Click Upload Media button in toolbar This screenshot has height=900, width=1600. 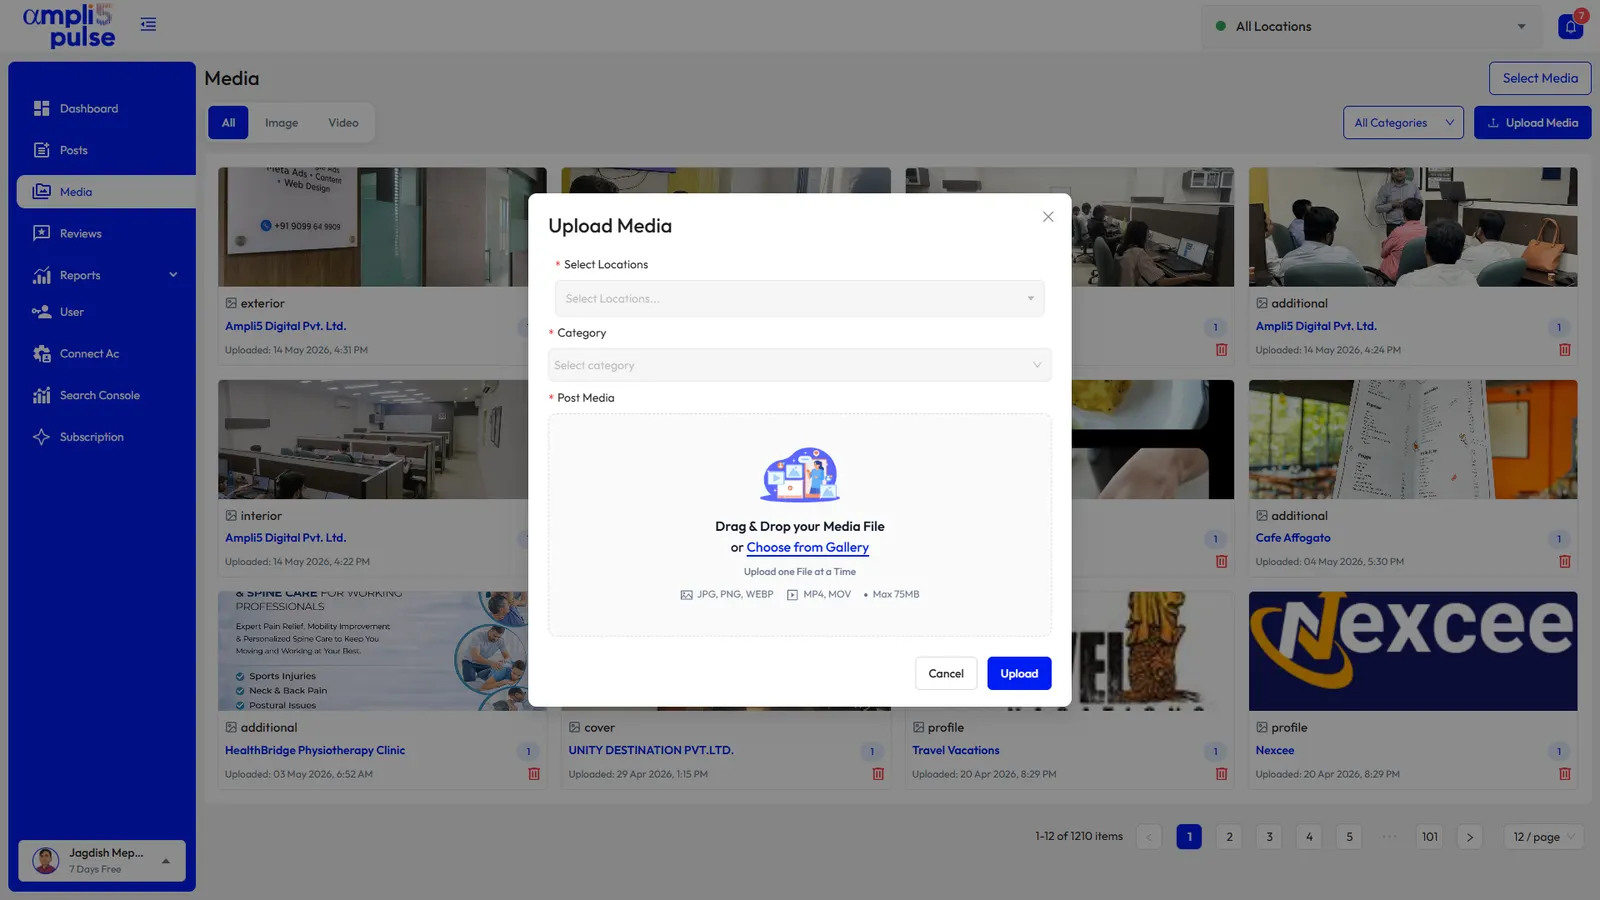coord(1532,123)
